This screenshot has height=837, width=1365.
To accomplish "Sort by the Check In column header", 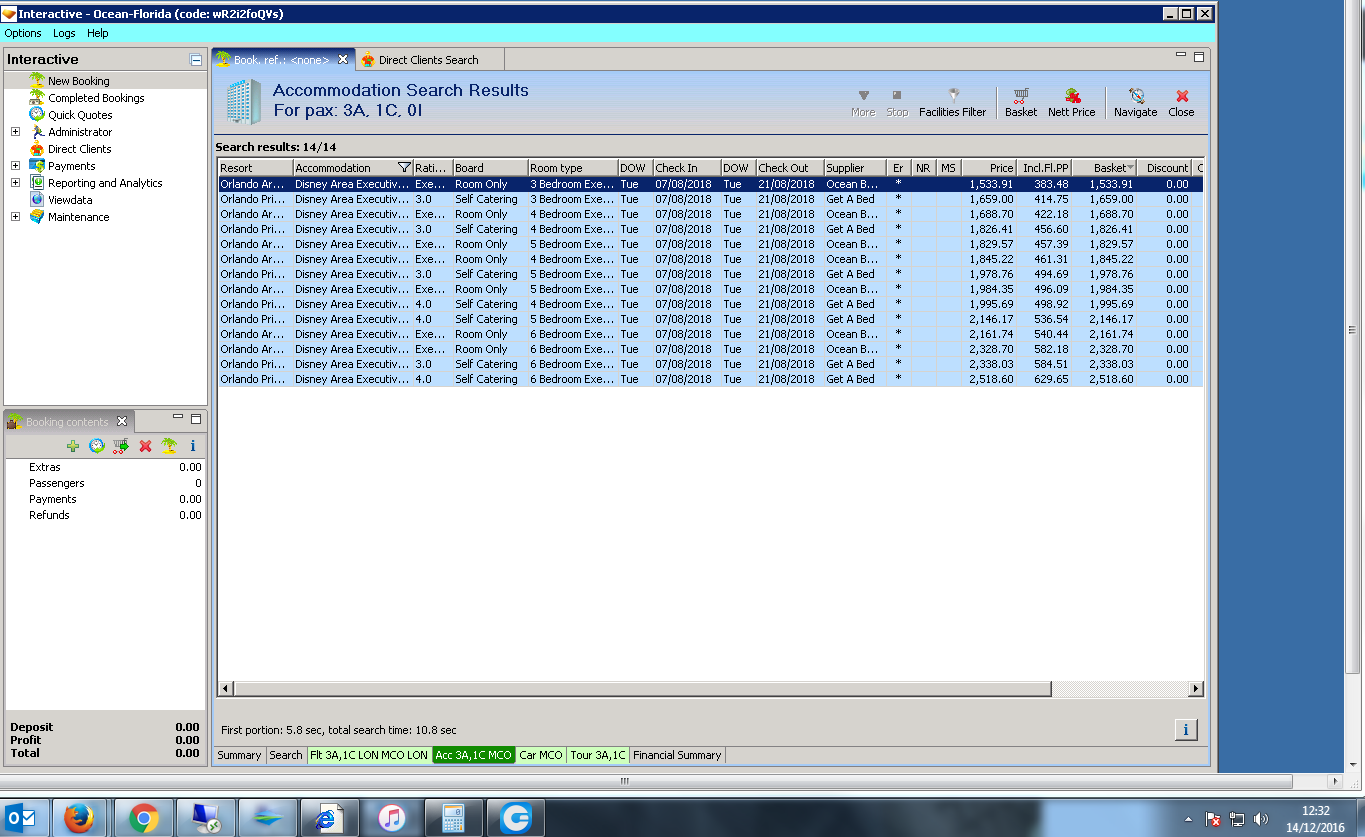I will tap(687, 168).
